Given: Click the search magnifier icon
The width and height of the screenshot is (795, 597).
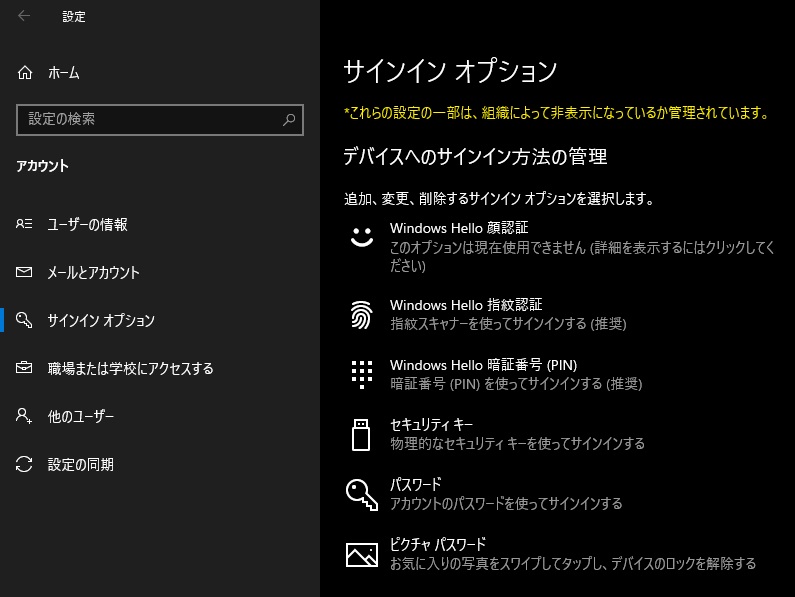Looking at the screenshot, I should 289,119.
